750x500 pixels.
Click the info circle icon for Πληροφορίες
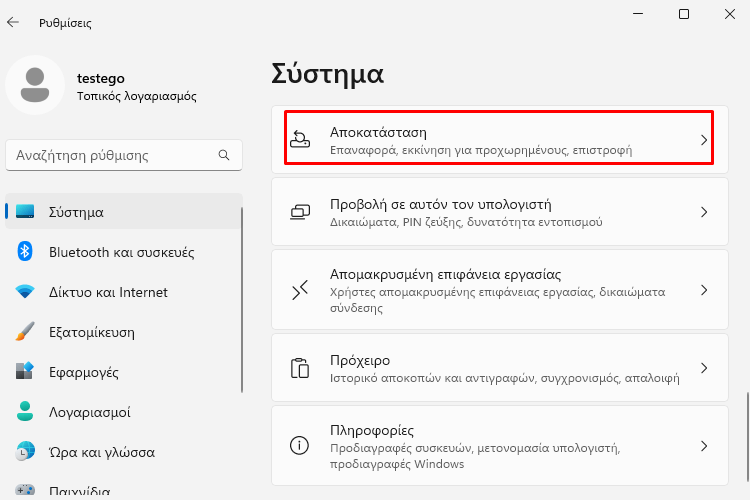tap(299, 445)
